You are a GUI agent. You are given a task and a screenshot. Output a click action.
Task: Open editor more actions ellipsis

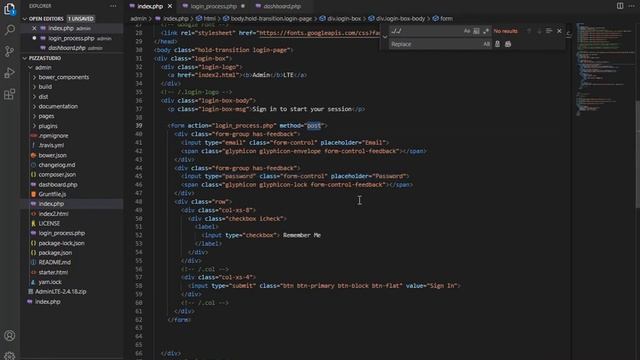[632, 6]
